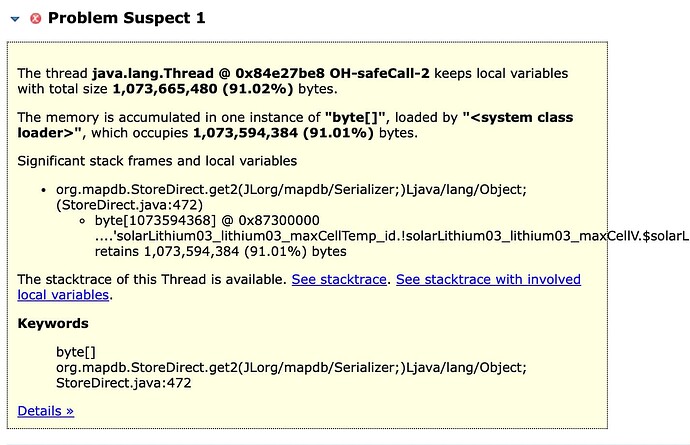
Task: Click the Significant stack frames and local variables text
Action: point(157,161)
